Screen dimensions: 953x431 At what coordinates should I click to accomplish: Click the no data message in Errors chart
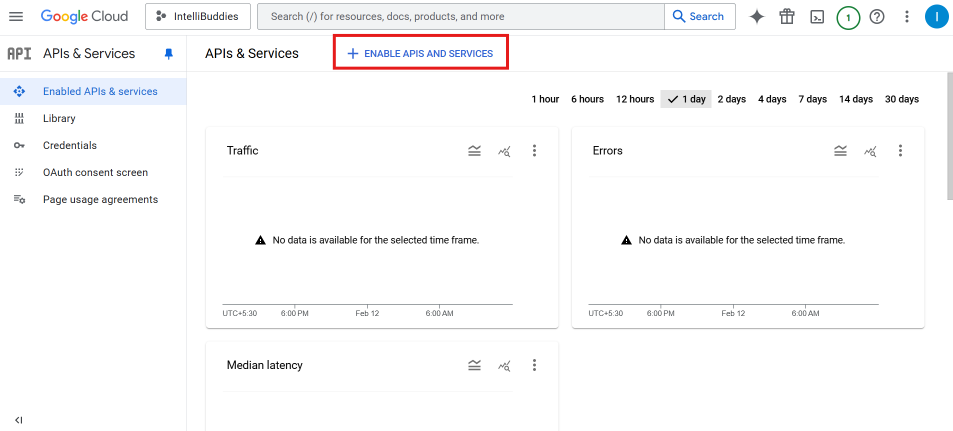[733, 240]
